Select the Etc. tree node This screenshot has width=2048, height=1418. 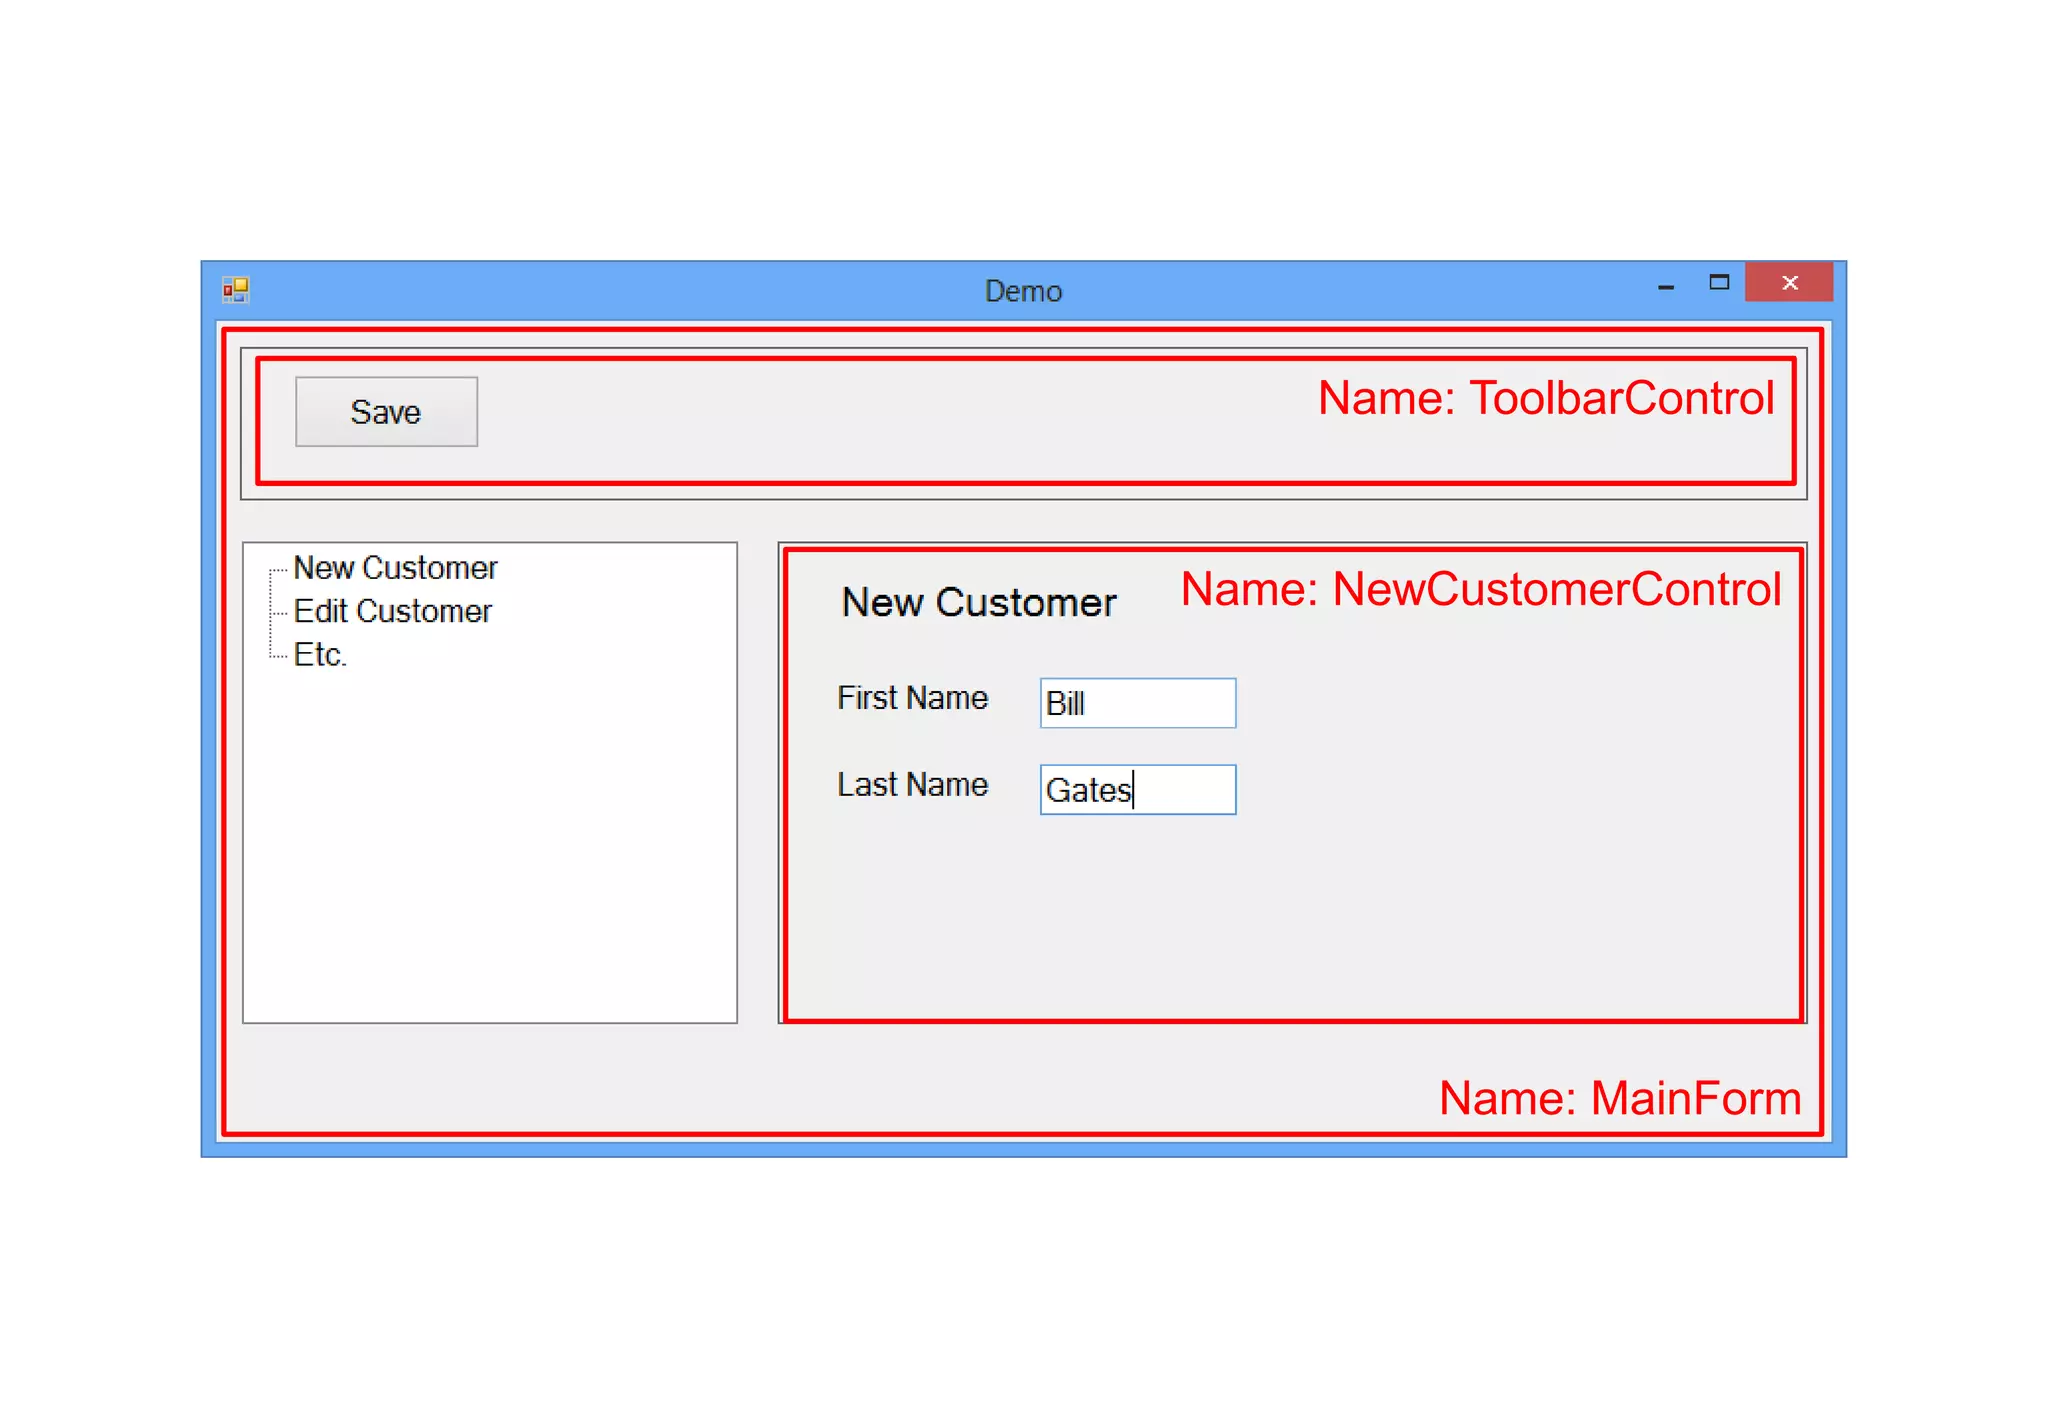click(320, 655)
